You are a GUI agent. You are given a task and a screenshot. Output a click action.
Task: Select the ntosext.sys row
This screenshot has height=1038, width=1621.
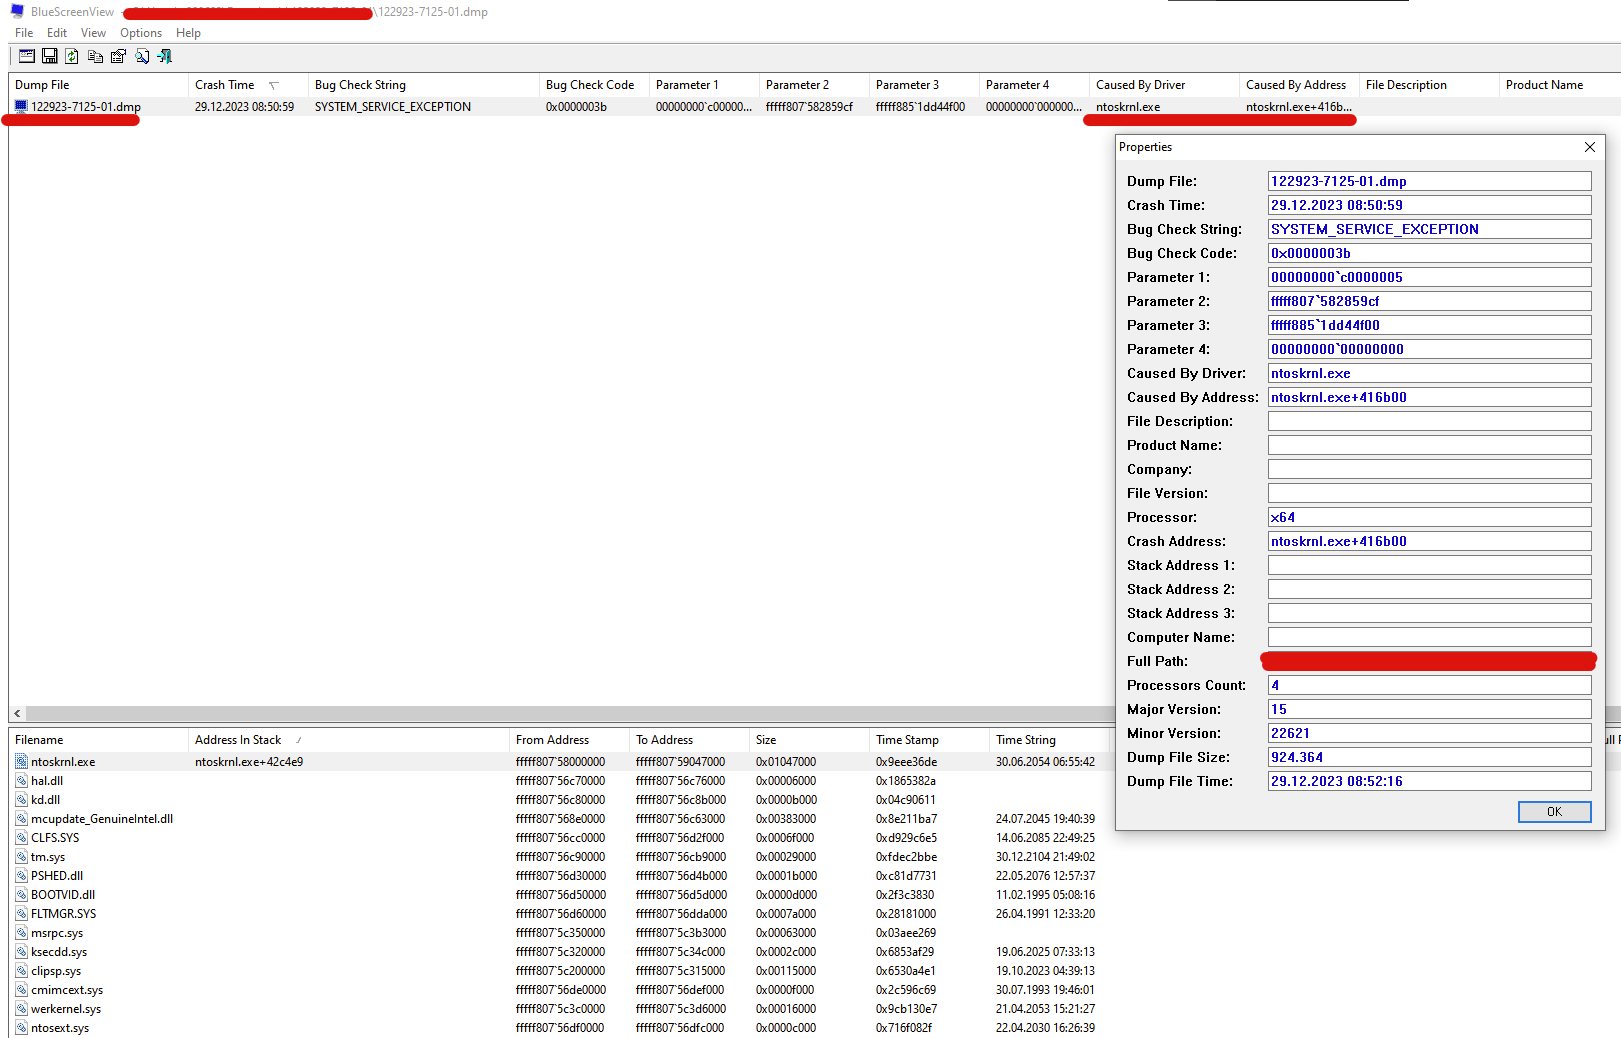pyautogui.click(x=560, y=1028)
